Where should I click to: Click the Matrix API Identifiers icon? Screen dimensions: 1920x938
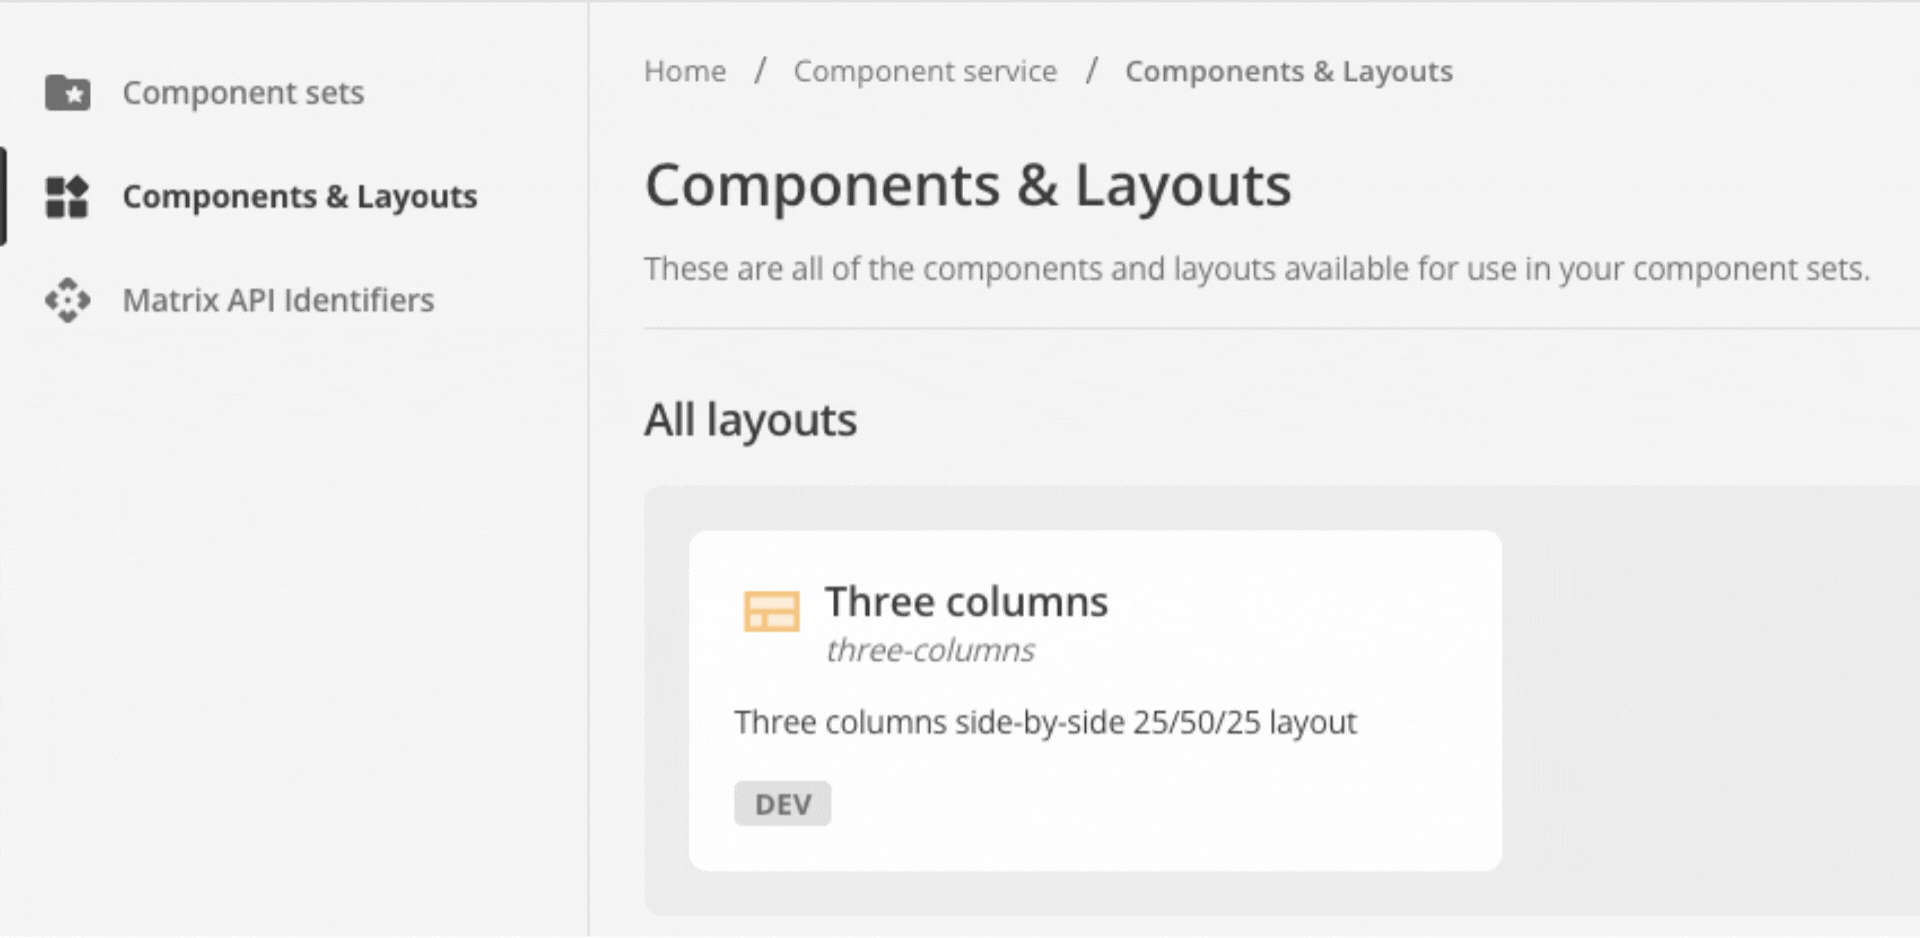point(66,301)
